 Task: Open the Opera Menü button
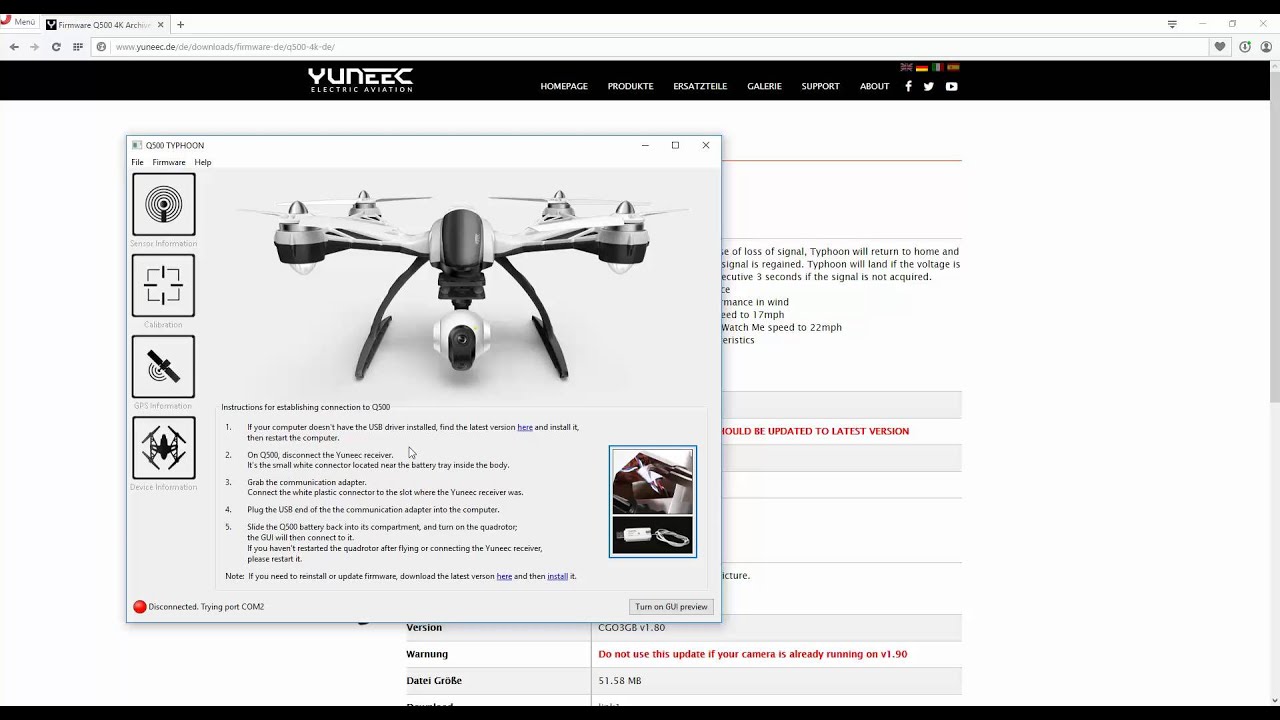pyautogui.click(x=20, y=22)
